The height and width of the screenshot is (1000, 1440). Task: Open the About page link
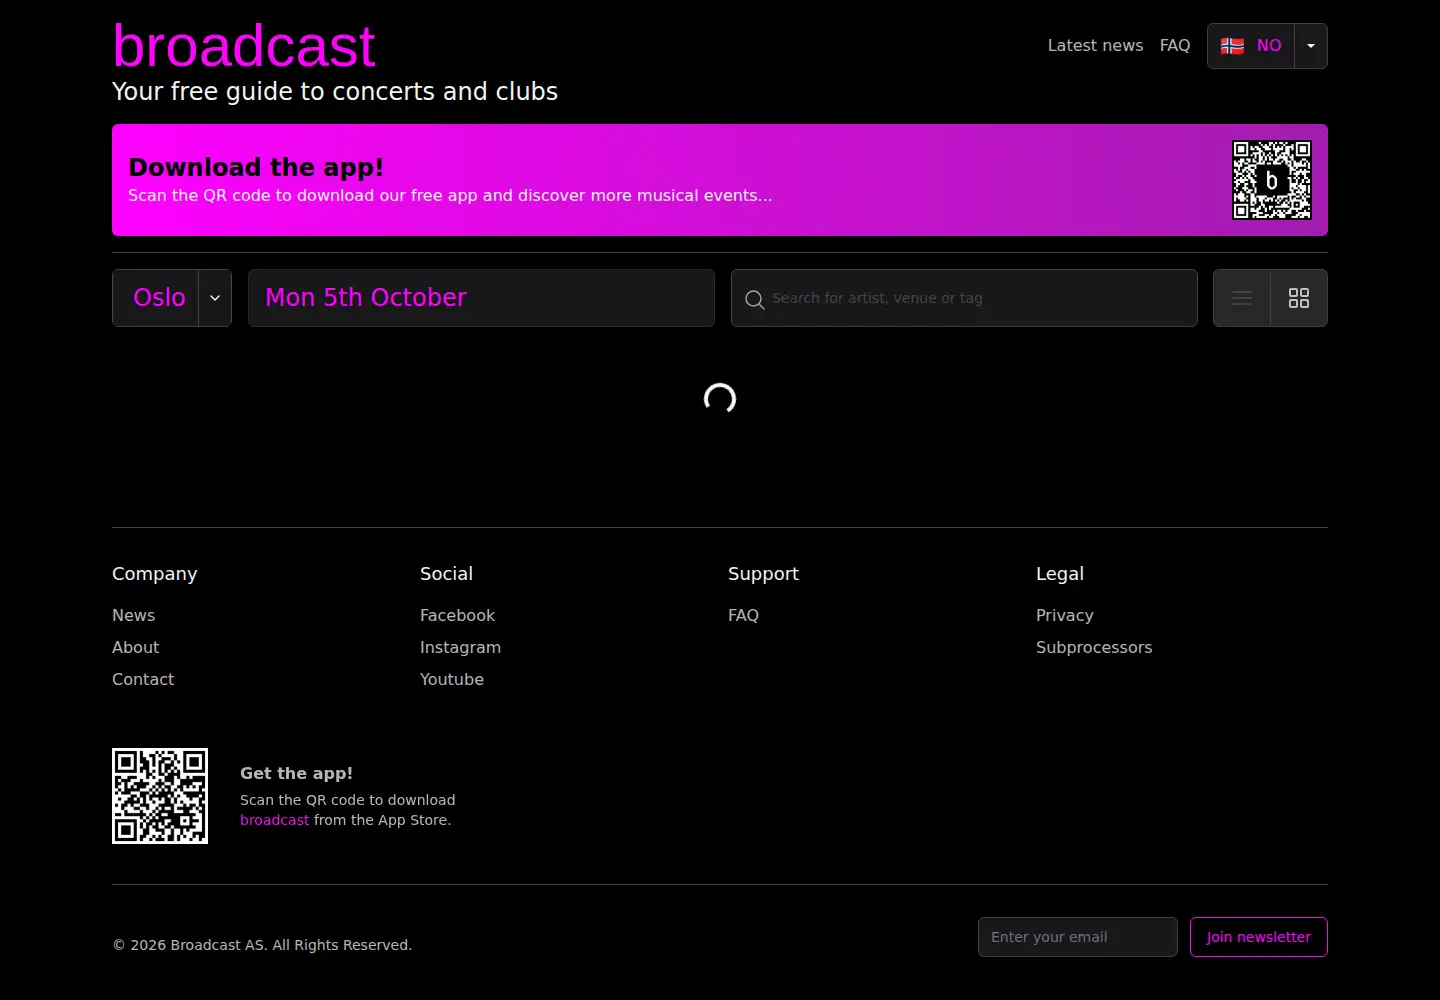[136, 647]
